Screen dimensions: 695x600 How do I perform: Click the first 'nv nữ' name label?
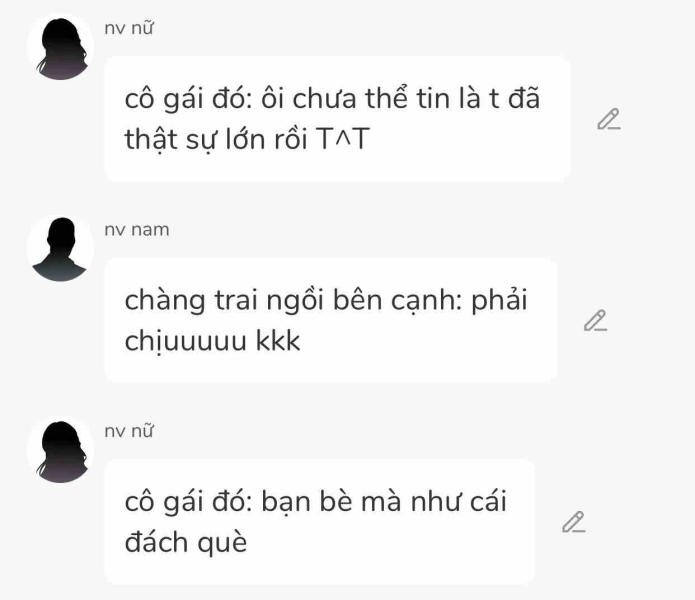[x=129, y=28]
